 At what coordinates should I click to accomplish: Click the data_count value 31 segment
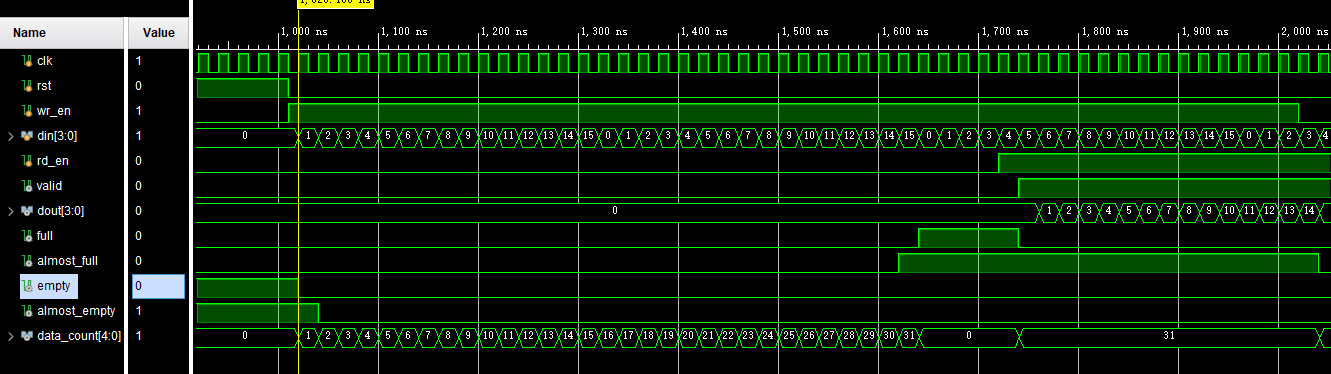[1168, 337]
